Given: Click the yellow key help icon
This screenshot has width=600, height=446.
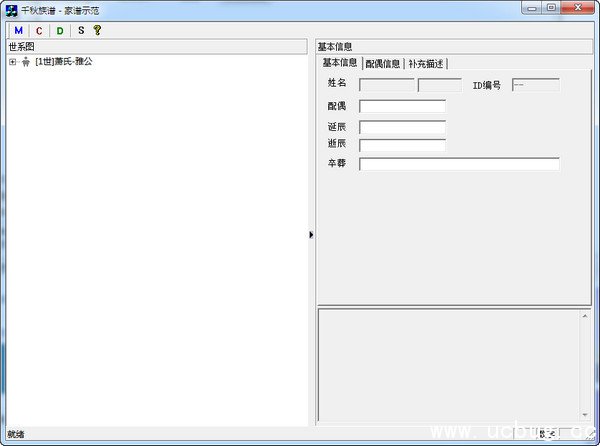Looking at the screenshot, I should [97, 31].
